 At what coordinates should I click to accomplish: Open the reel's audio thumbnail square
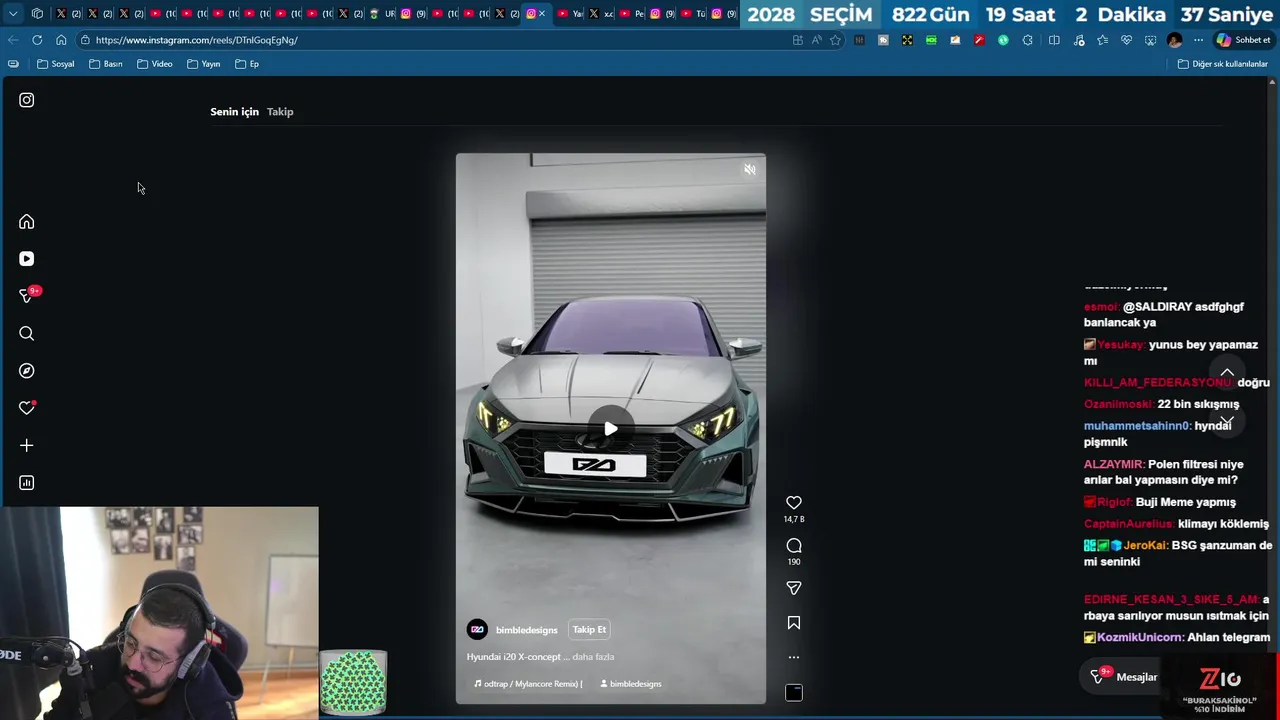tap(794, 693)
